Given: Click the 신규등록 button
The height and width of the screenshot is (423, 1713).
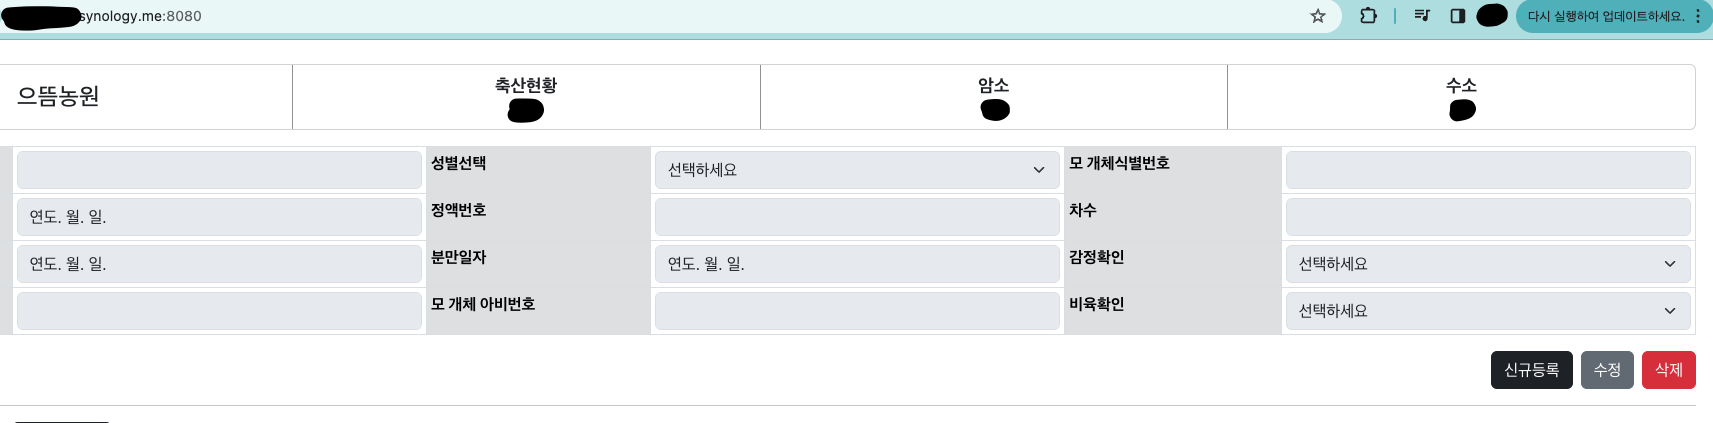Looking at the screenshot, I should (x=1532, y=370).
